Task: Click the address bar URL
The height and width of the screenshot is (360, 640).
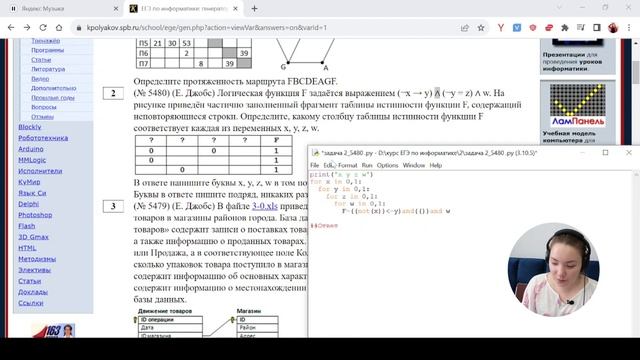Action: click(207, 28)
